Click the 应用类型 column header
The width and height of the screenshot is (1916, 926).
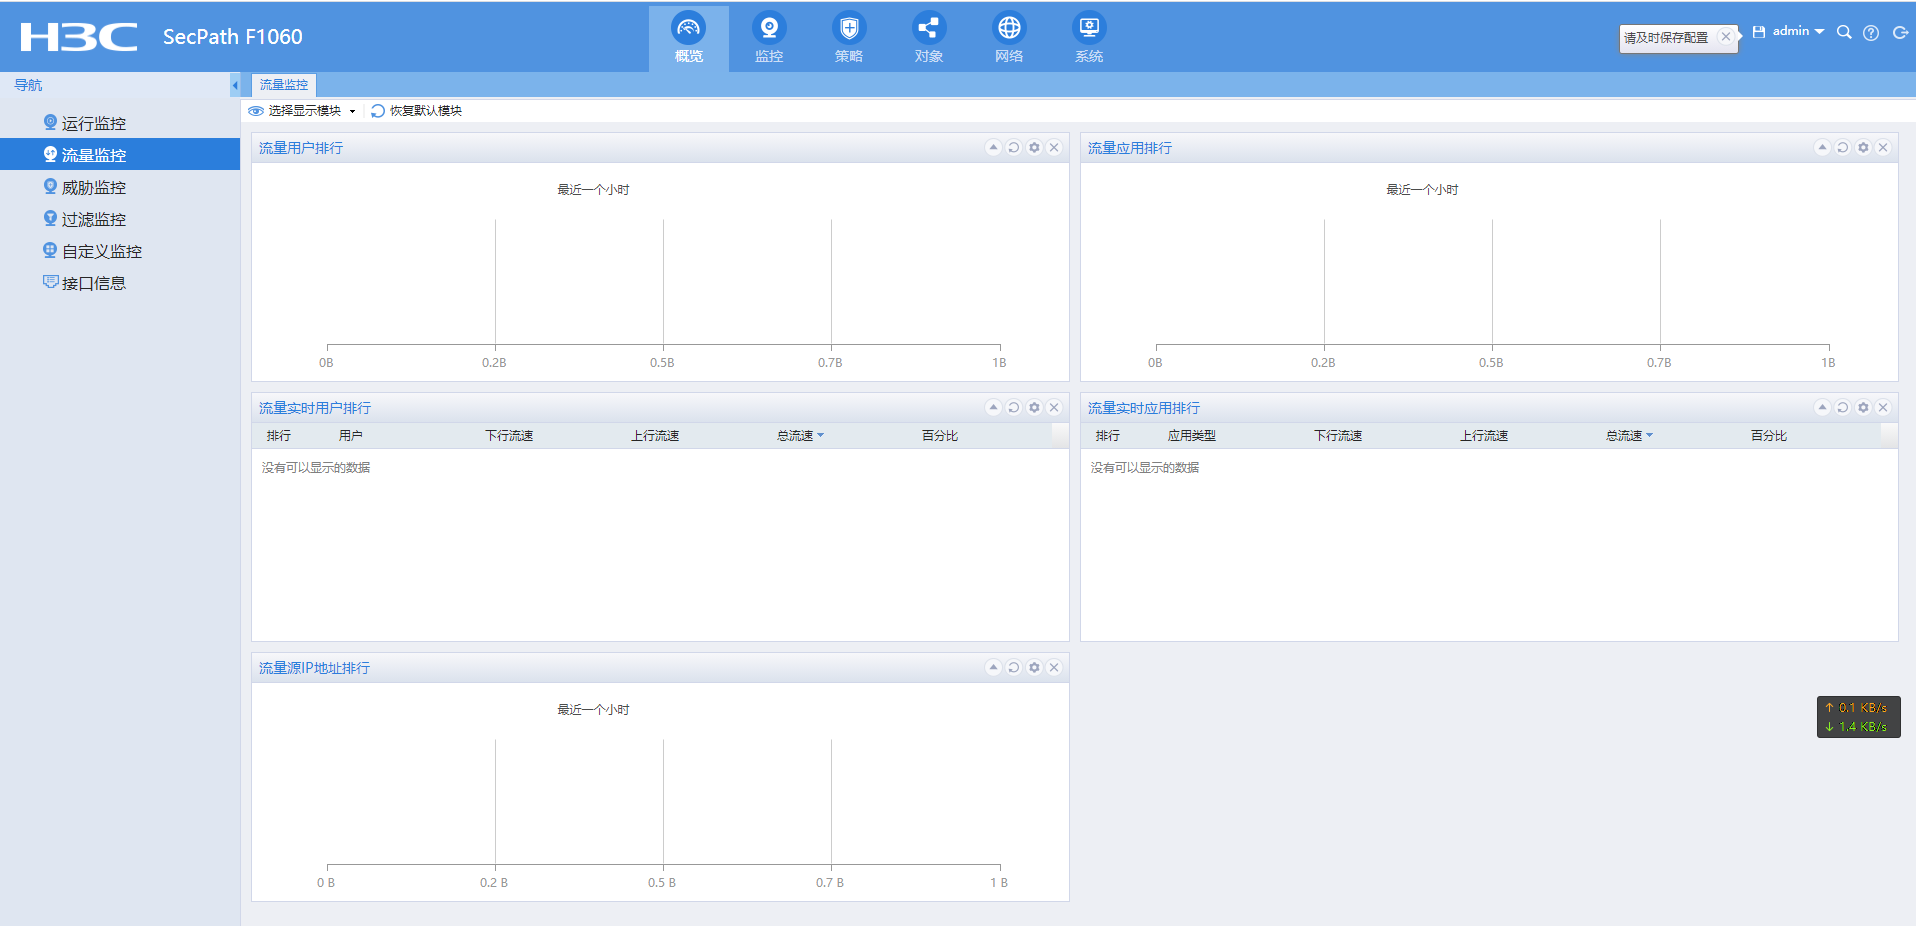(x=1192, y=436)
